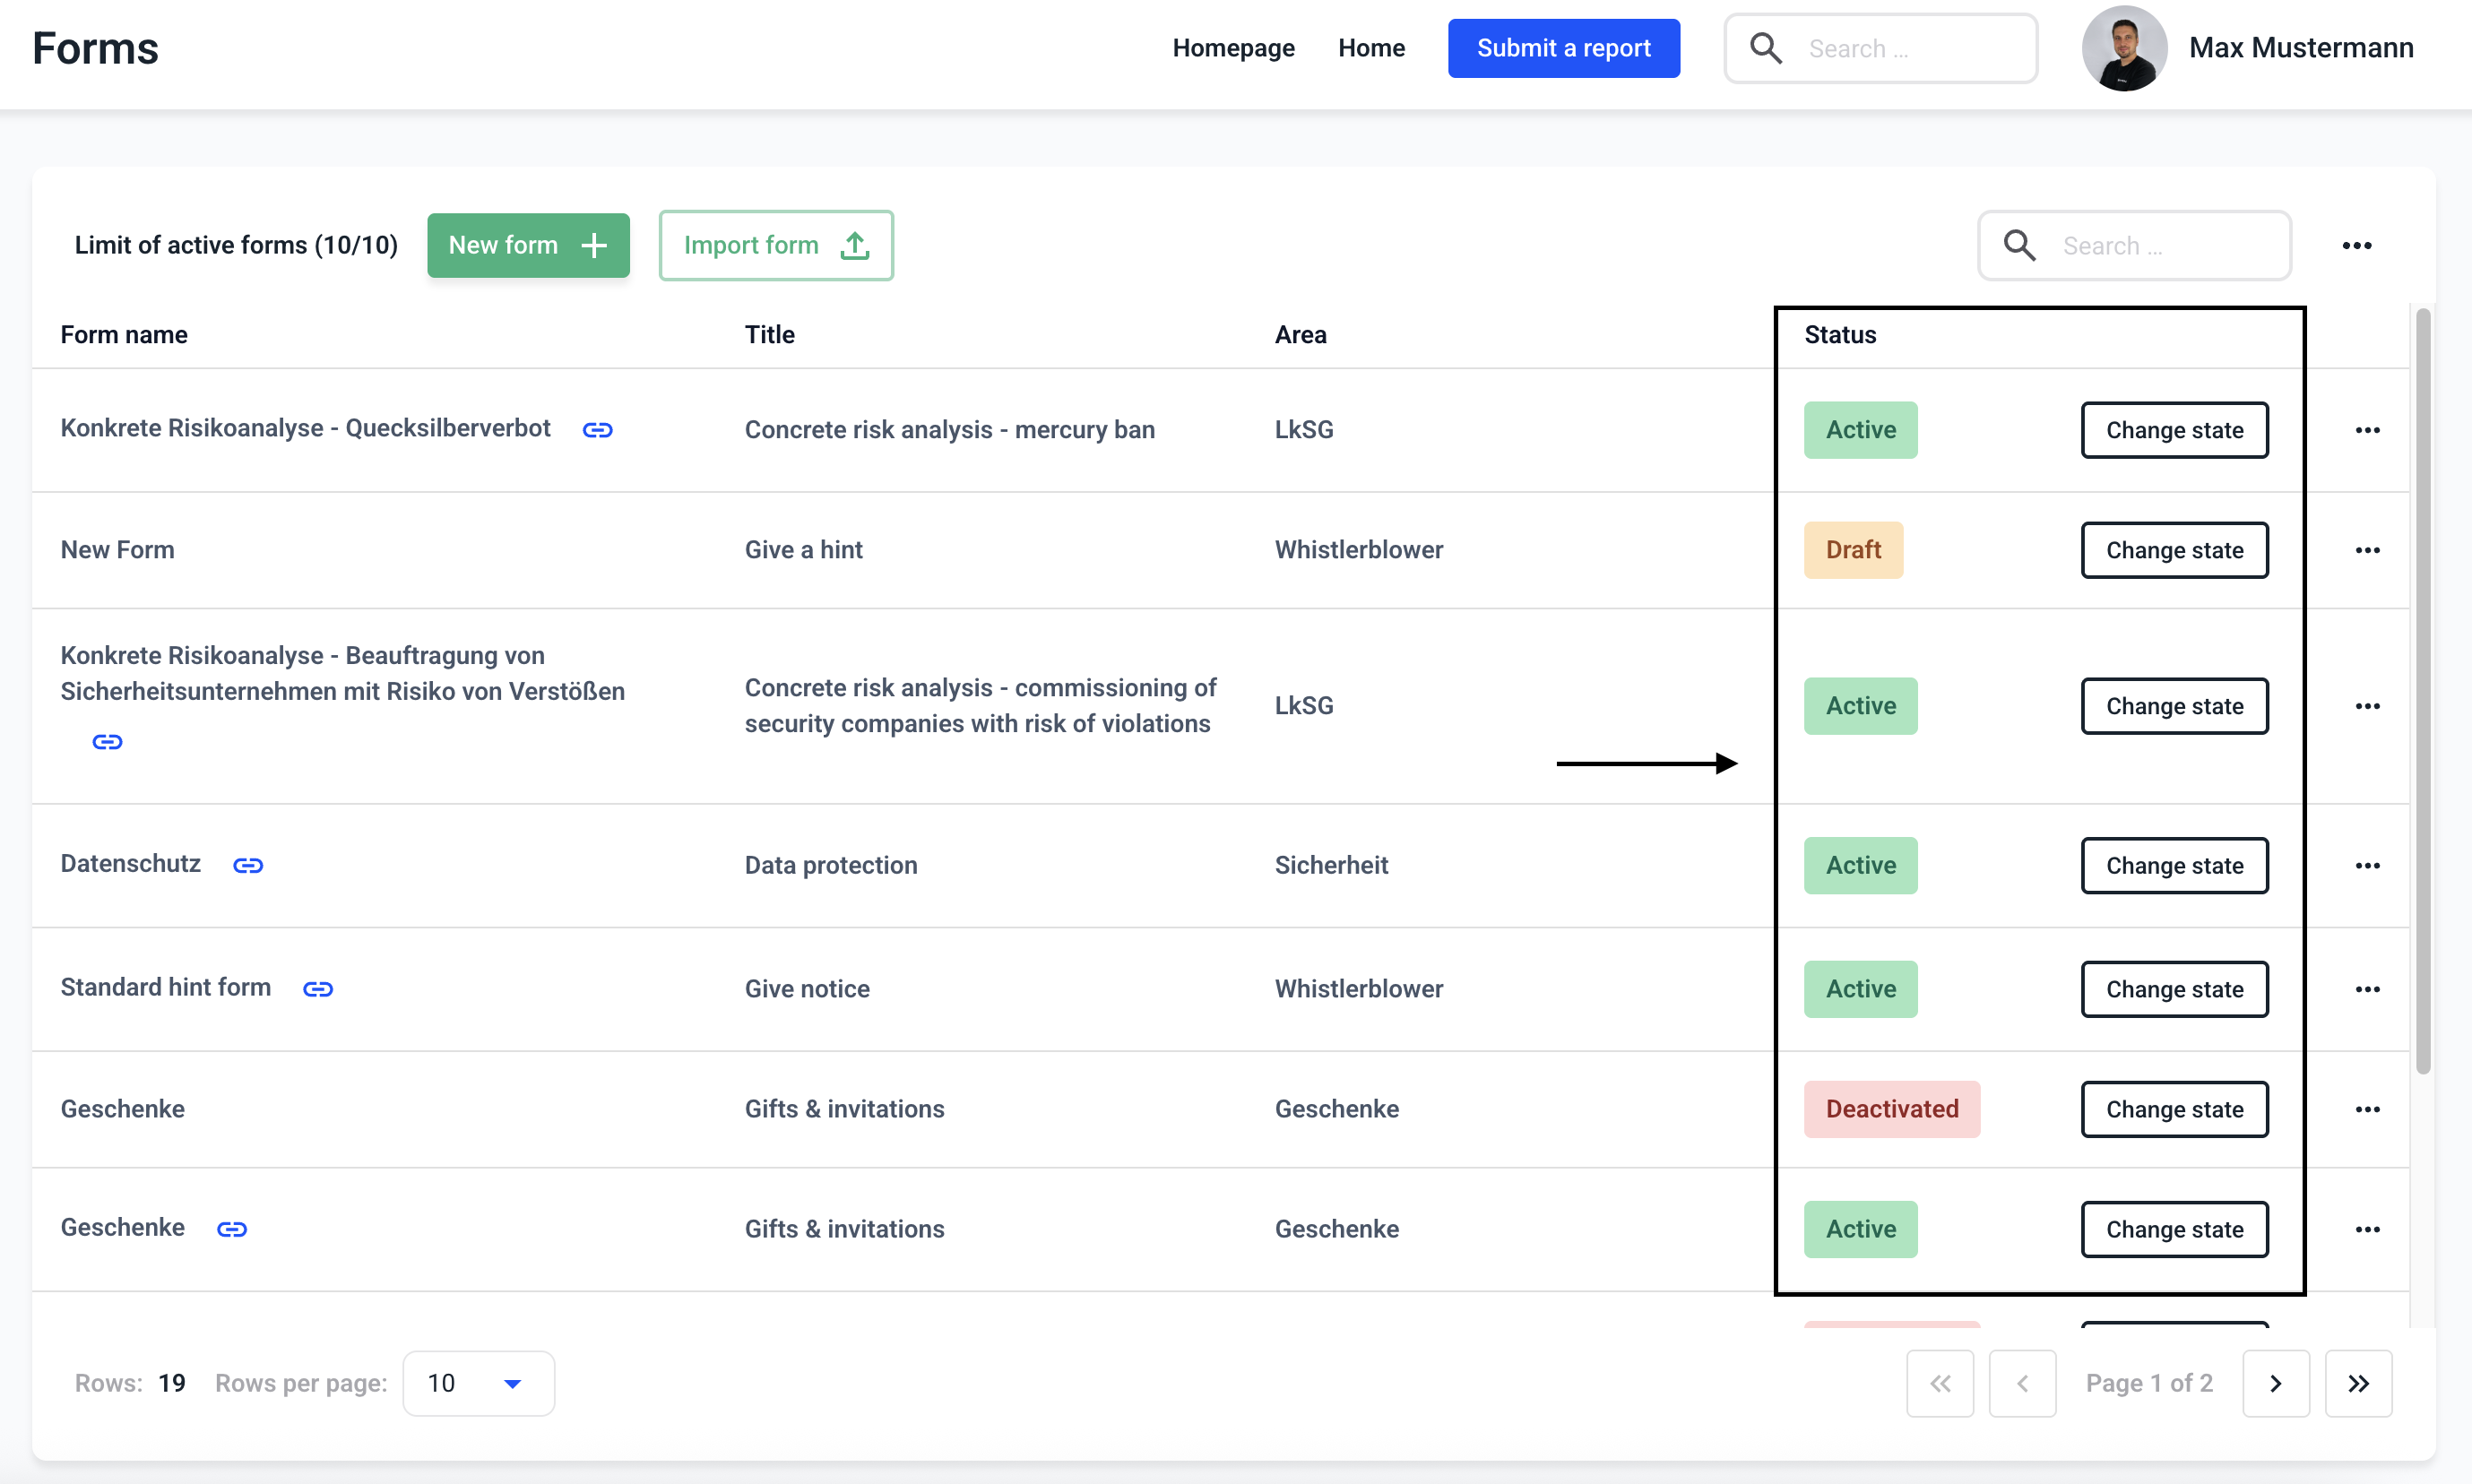Open table options menu beside forms search
2472x1484 pixels.
point(2357,246)
